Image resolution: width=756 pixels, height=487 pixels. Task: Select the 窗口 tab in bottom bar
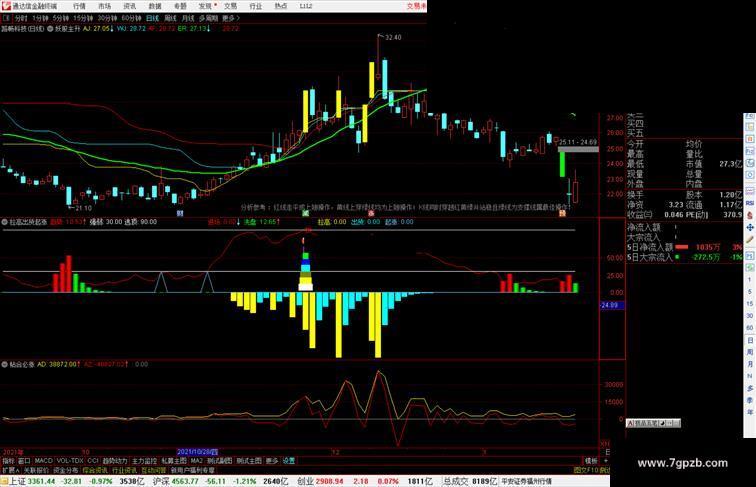click(x=25, y=461)
